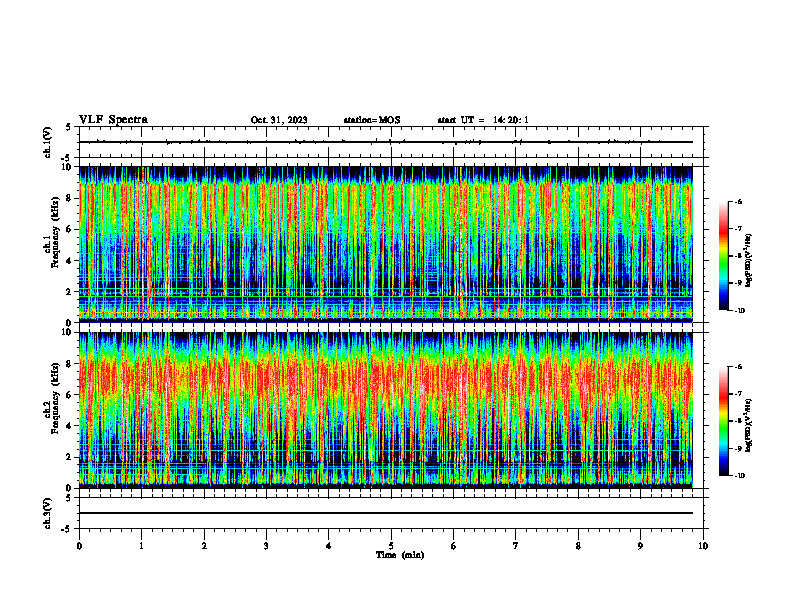This screenshot has height=612, width=792.
Task: Click the "5" tick on ch.3(V) axis
Action: coord(69,498)
